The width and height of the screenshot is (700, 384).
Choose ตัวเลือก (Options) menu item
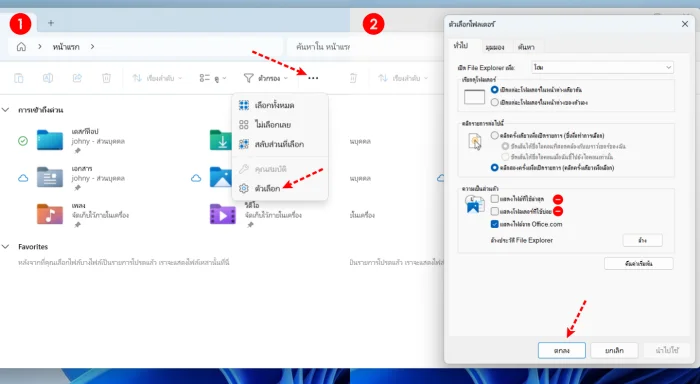click(280, 188)
